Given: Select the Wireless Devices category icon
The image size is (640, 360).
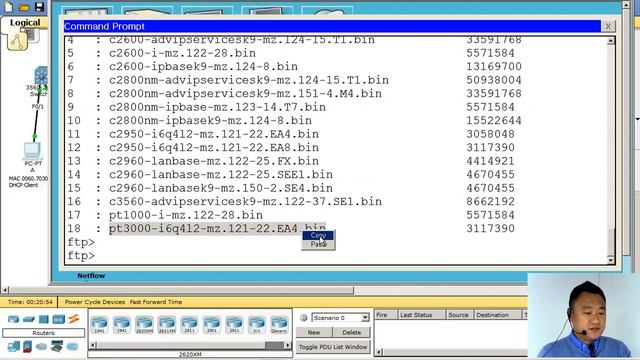Looking at the screenshot, I should (58, 319).
